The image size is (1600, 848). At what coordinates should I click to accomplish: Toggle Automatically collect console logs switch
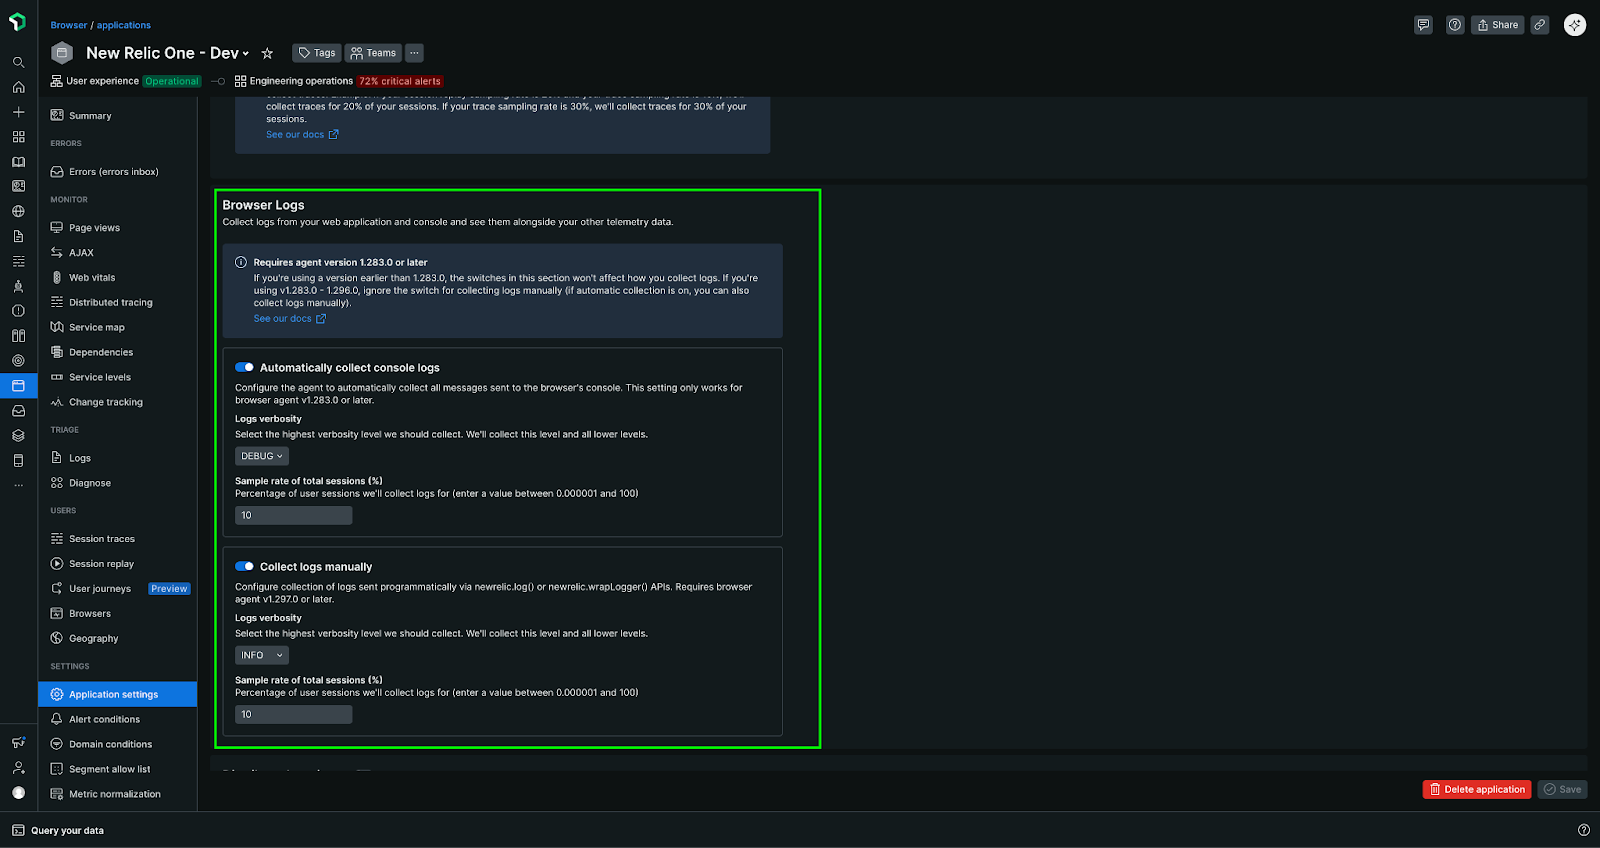(244, 367)
